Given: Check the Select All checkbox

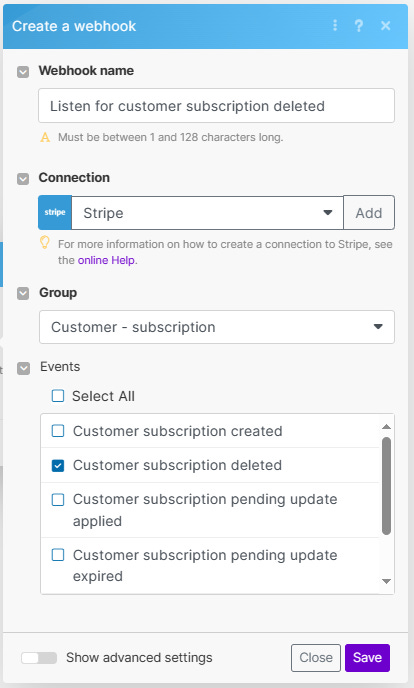Looking at the screenshot, I should (58, 396).
